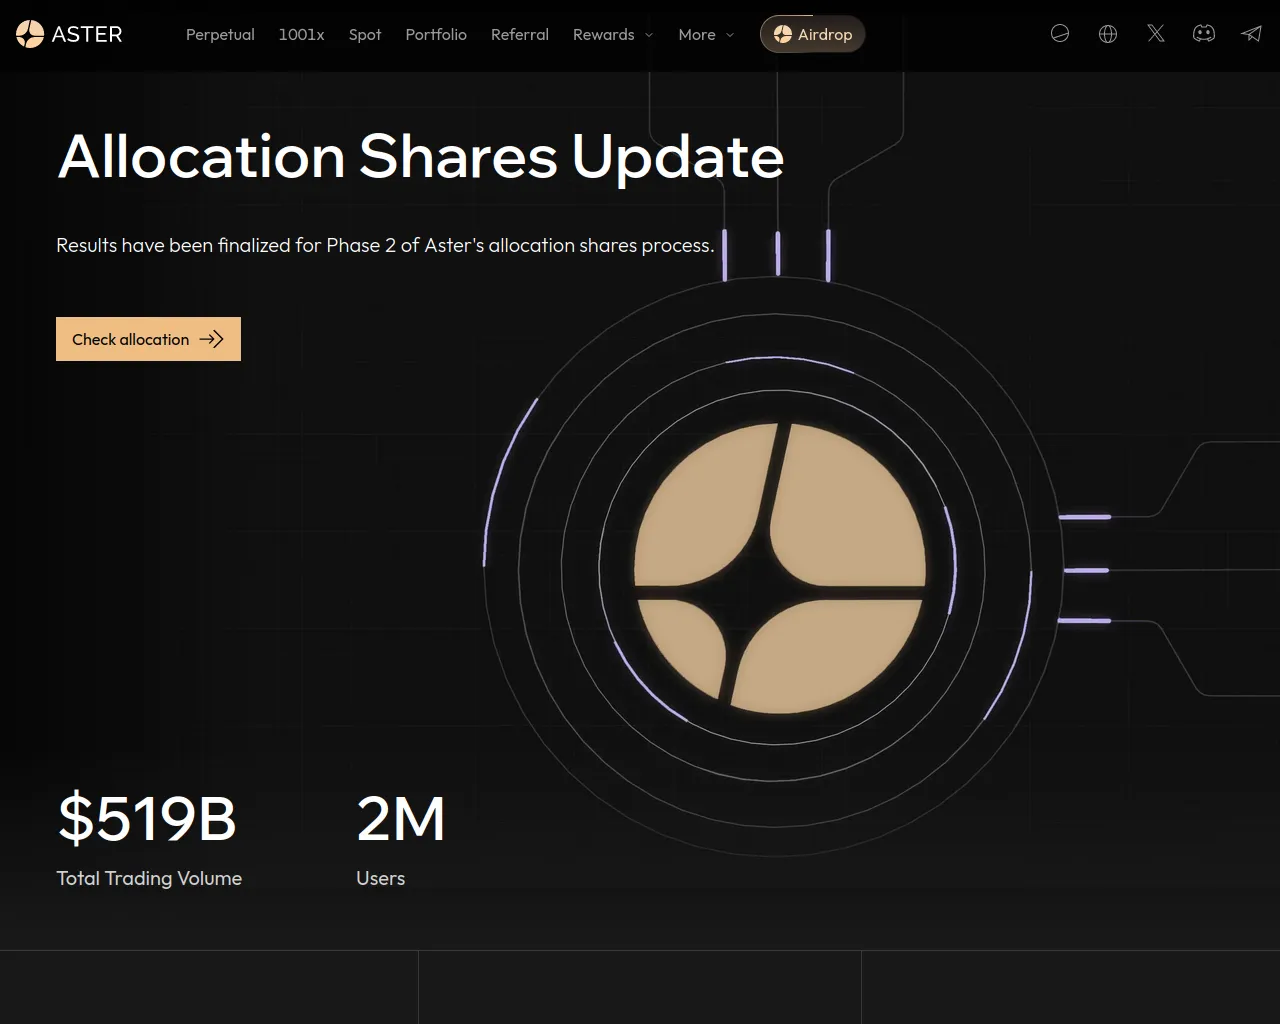Navigate to Spot trading
This screenshot has width=1280, height=1024.
pyautogui.click(x=365, y=34)
